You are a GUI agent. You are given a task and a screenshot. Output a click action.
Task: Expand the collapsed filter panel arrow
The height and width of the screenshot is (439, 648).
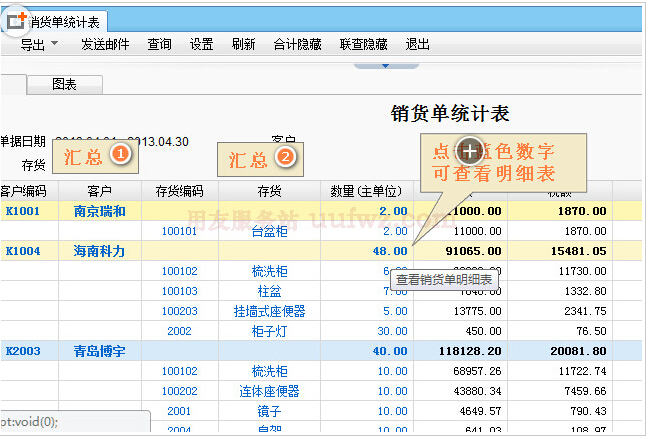click(x=386, y=66)
